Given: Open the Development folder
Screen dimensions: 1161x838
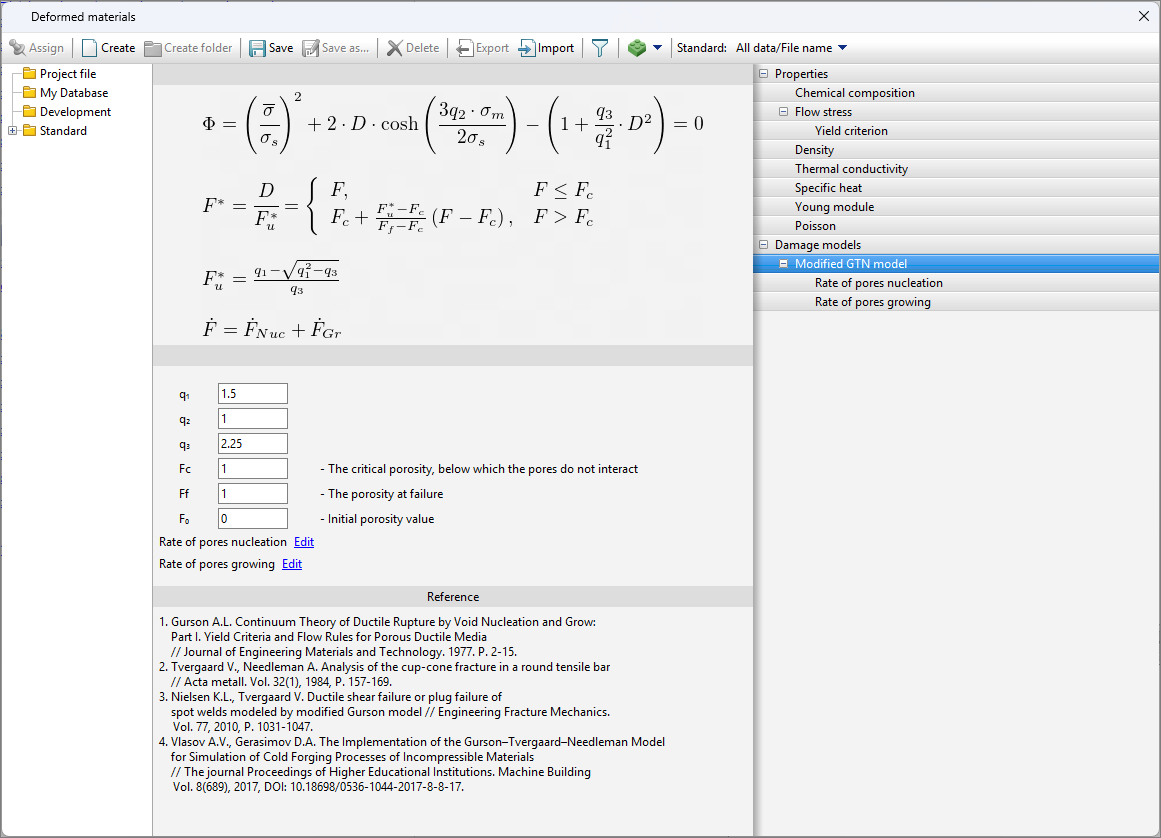Looking at the screenshot, I should point(75,112).
